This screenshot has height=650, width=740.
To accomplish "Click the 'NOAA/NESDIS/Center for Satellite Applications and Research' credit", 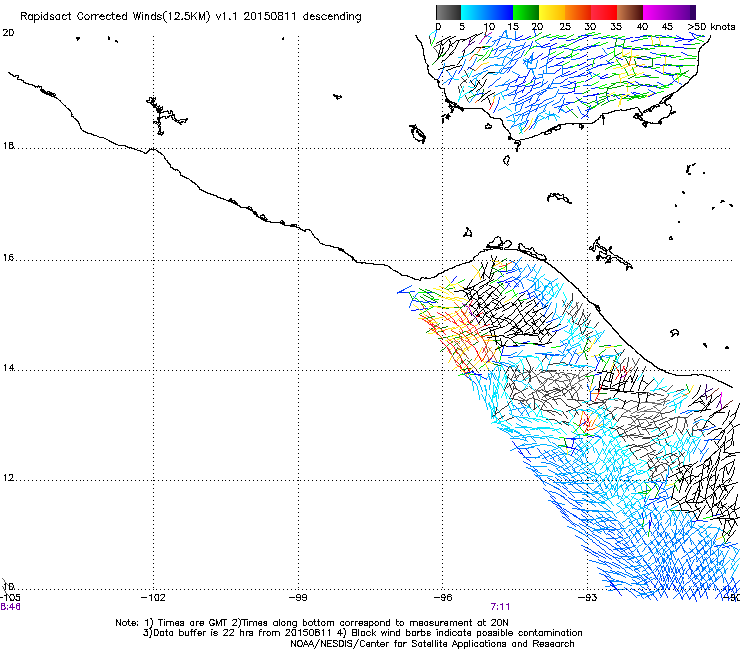I will click(x=432, y=644).
